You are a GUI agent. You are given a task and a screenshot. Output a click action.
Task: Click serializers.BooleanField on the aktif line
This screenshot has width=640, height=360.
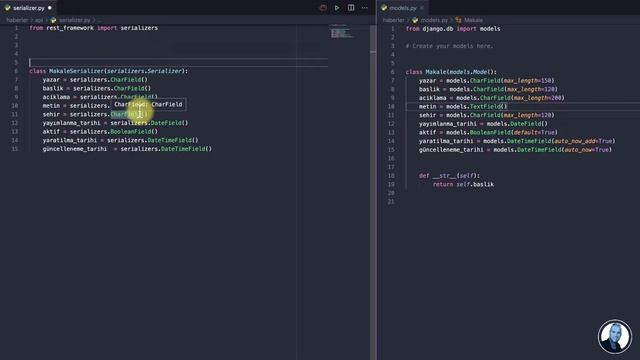tap(113, 131)
